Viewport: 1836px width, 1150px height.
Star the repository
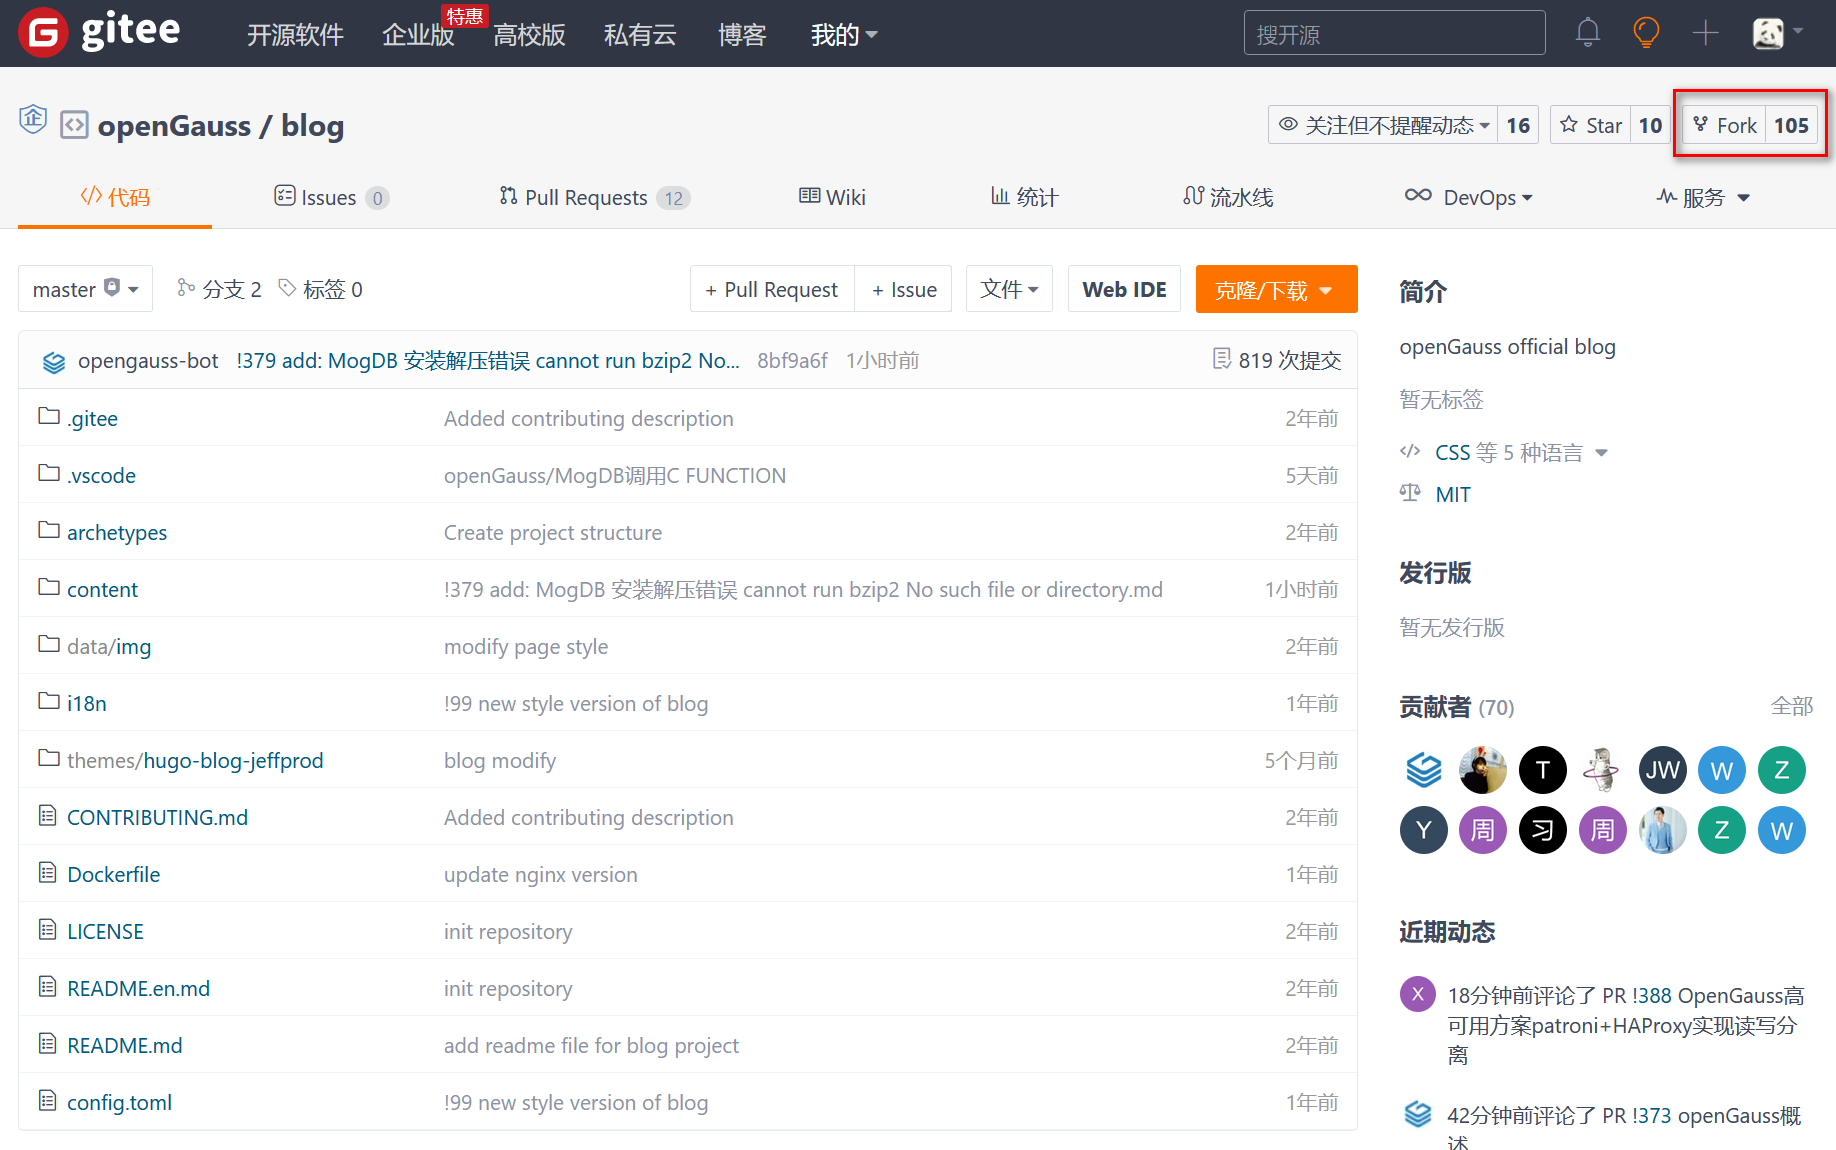[x=1591, y=125]
